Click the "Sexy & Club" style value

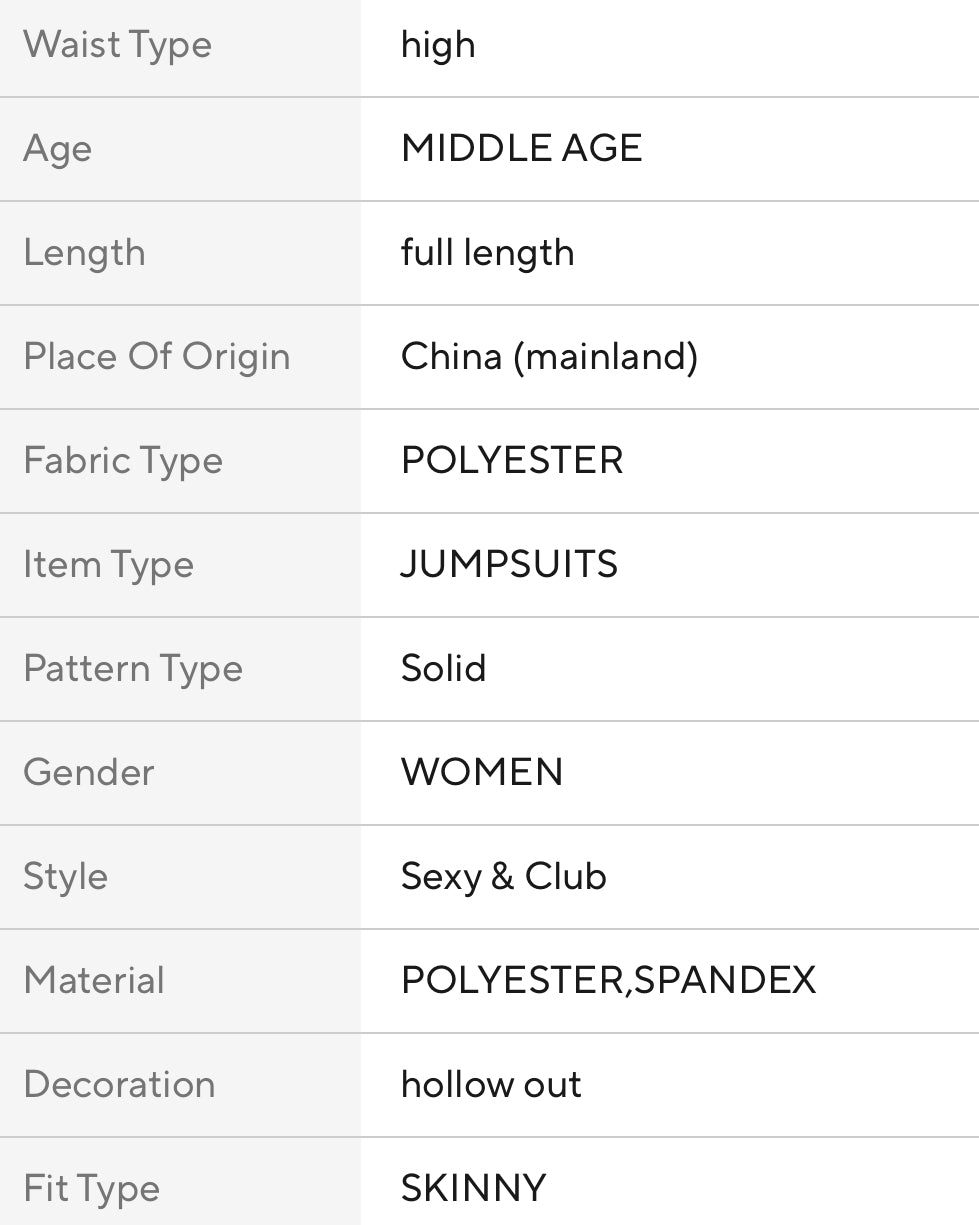coord(503,877)
